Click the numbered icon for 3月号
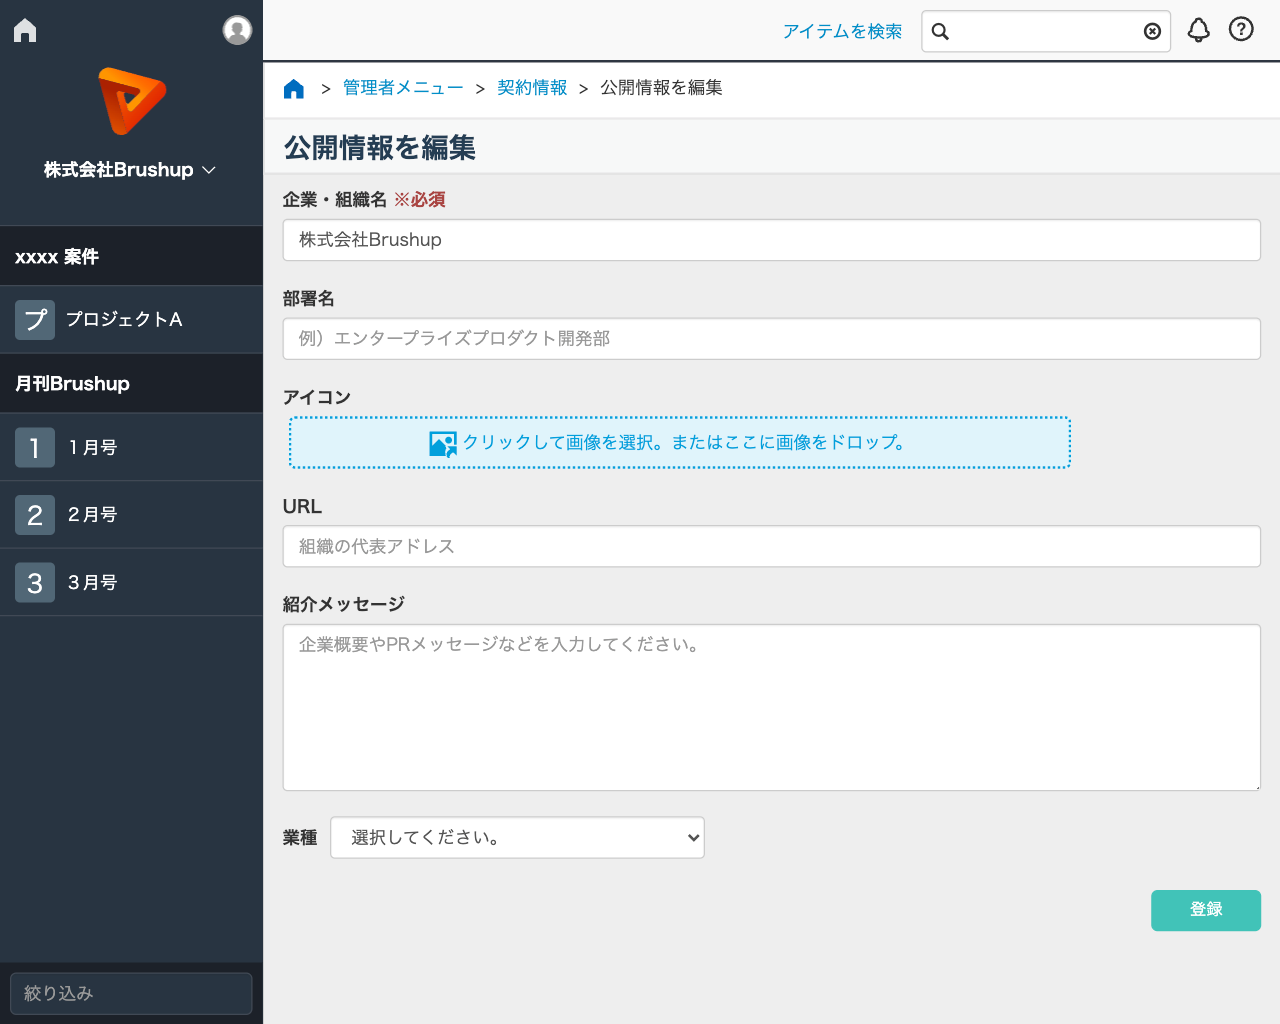The height and width of the screenshot is (1024, 1280). 34,582
